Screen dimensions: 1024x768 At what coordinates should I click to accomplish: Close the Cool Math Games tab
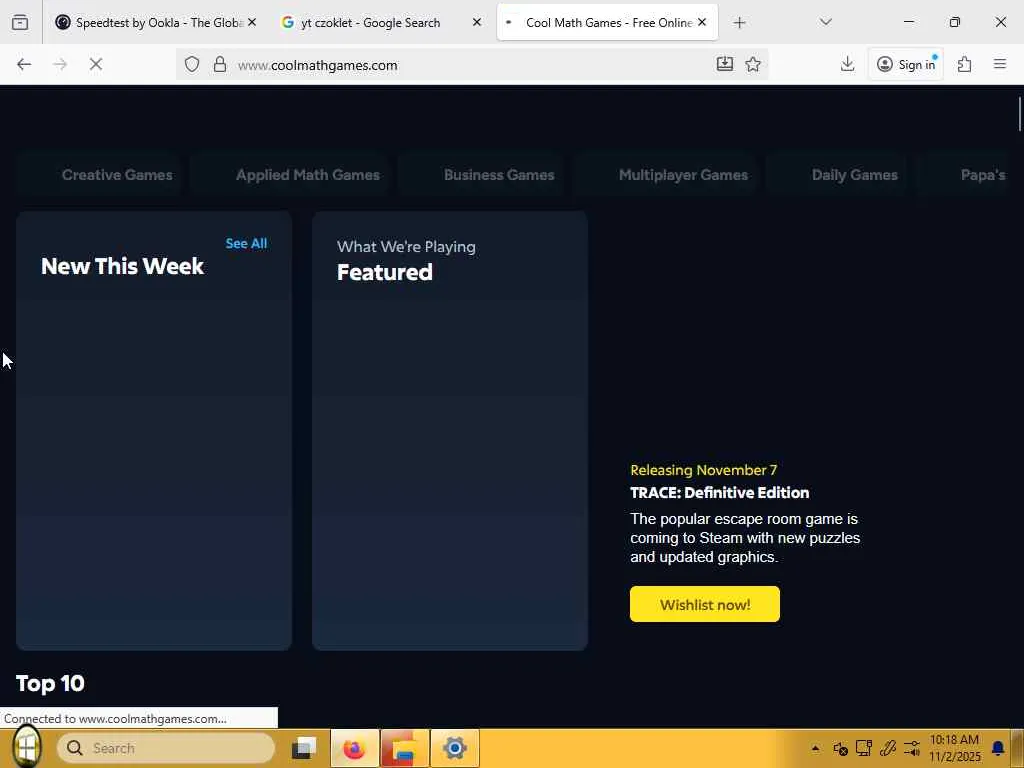(x=702, y=22)
